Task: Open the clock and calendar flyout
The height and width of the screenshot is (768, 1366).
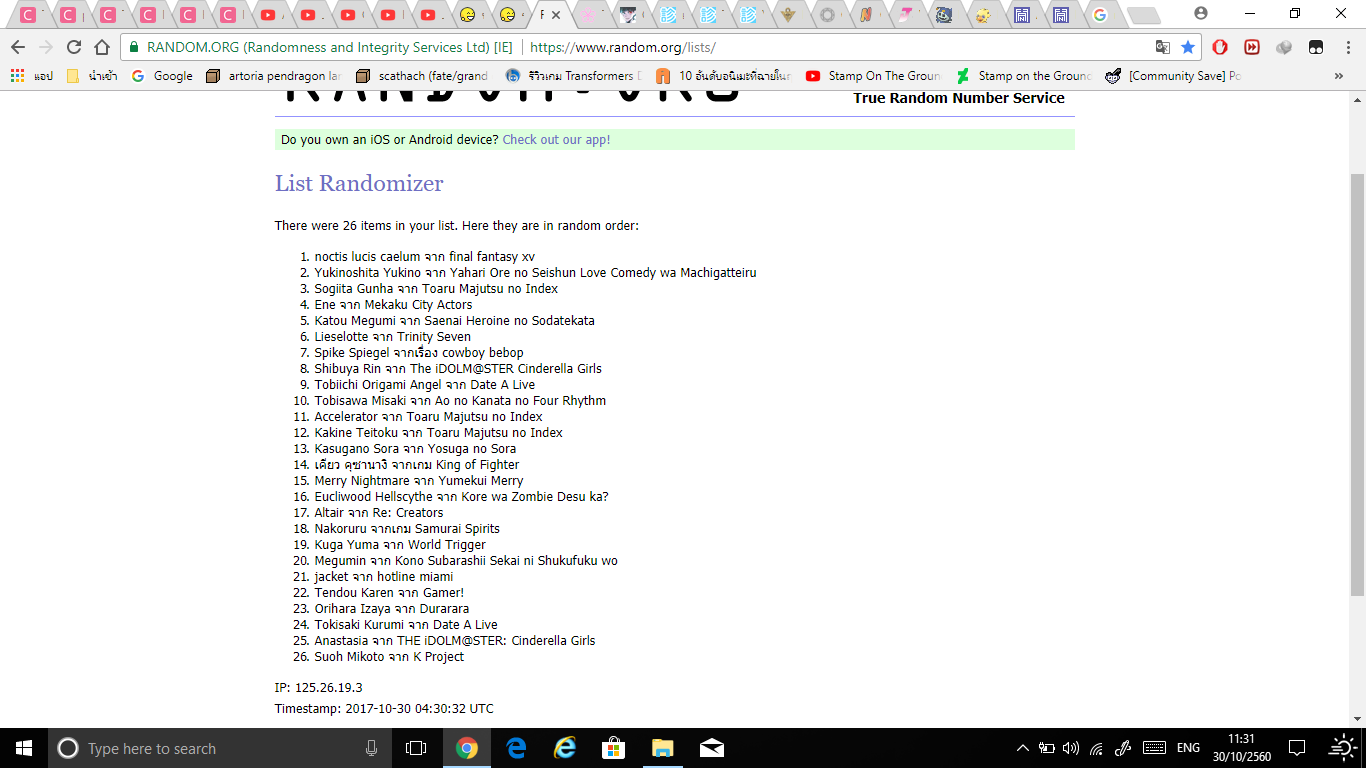Action: pos(1244,748)
